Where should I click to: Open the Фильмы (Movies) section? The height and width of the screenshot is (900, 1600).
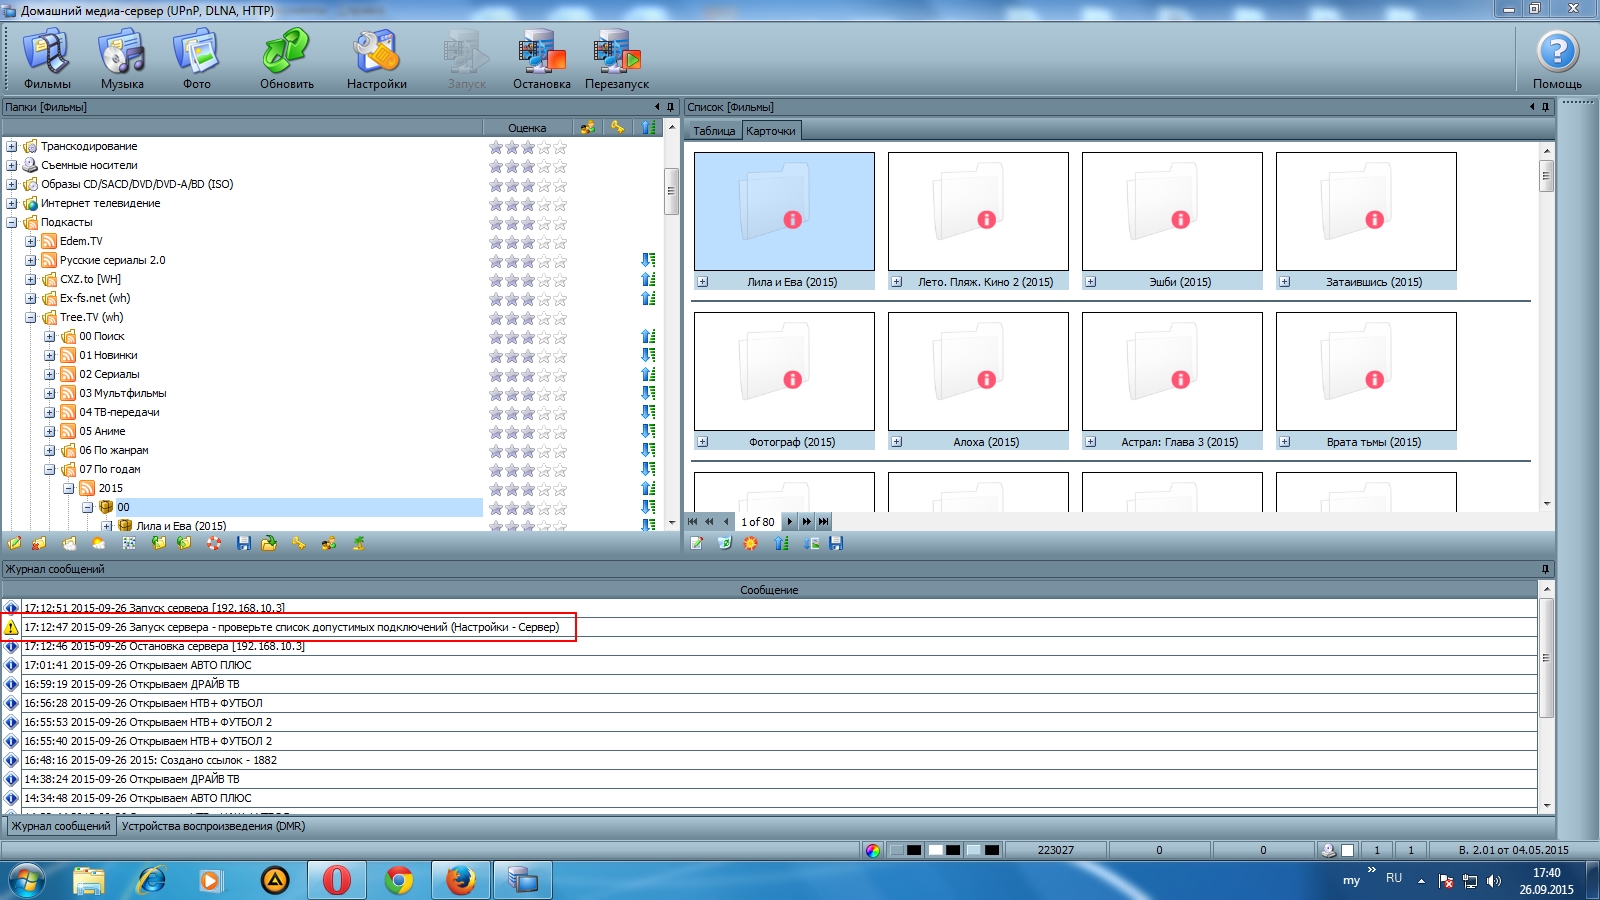point(47,59)
